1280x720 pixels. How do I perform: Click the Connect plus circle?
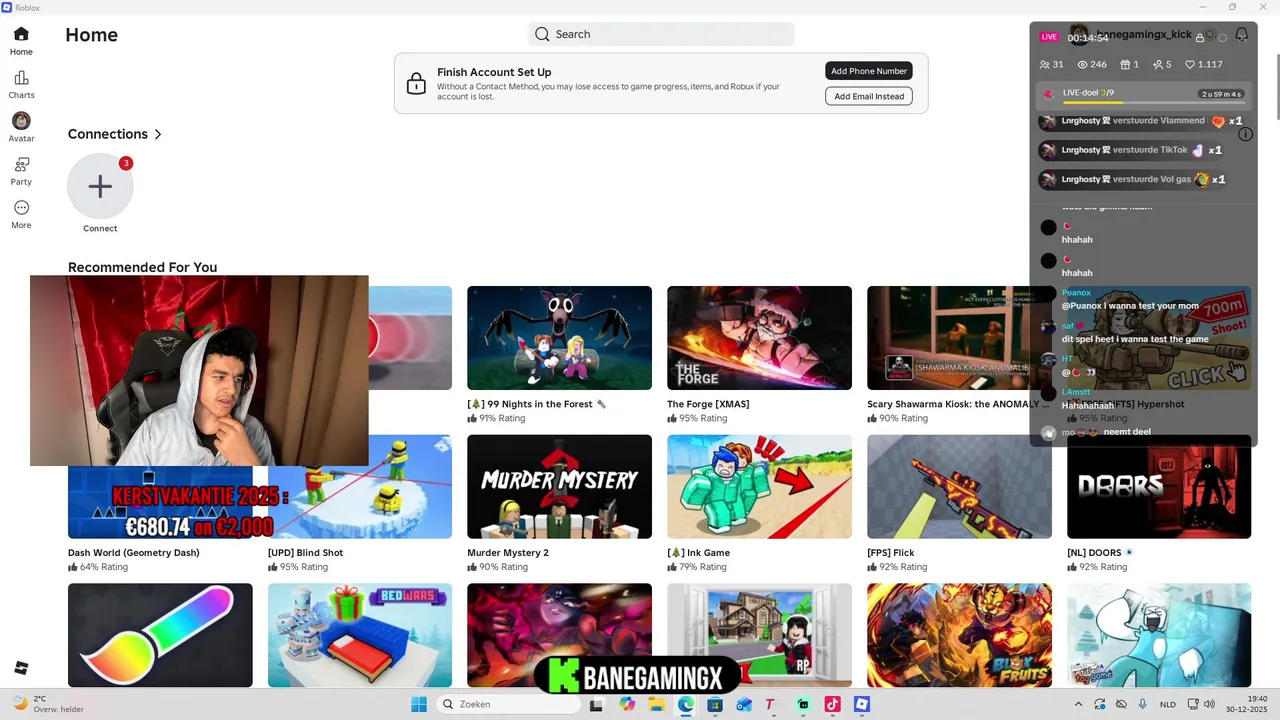point(100,186)
